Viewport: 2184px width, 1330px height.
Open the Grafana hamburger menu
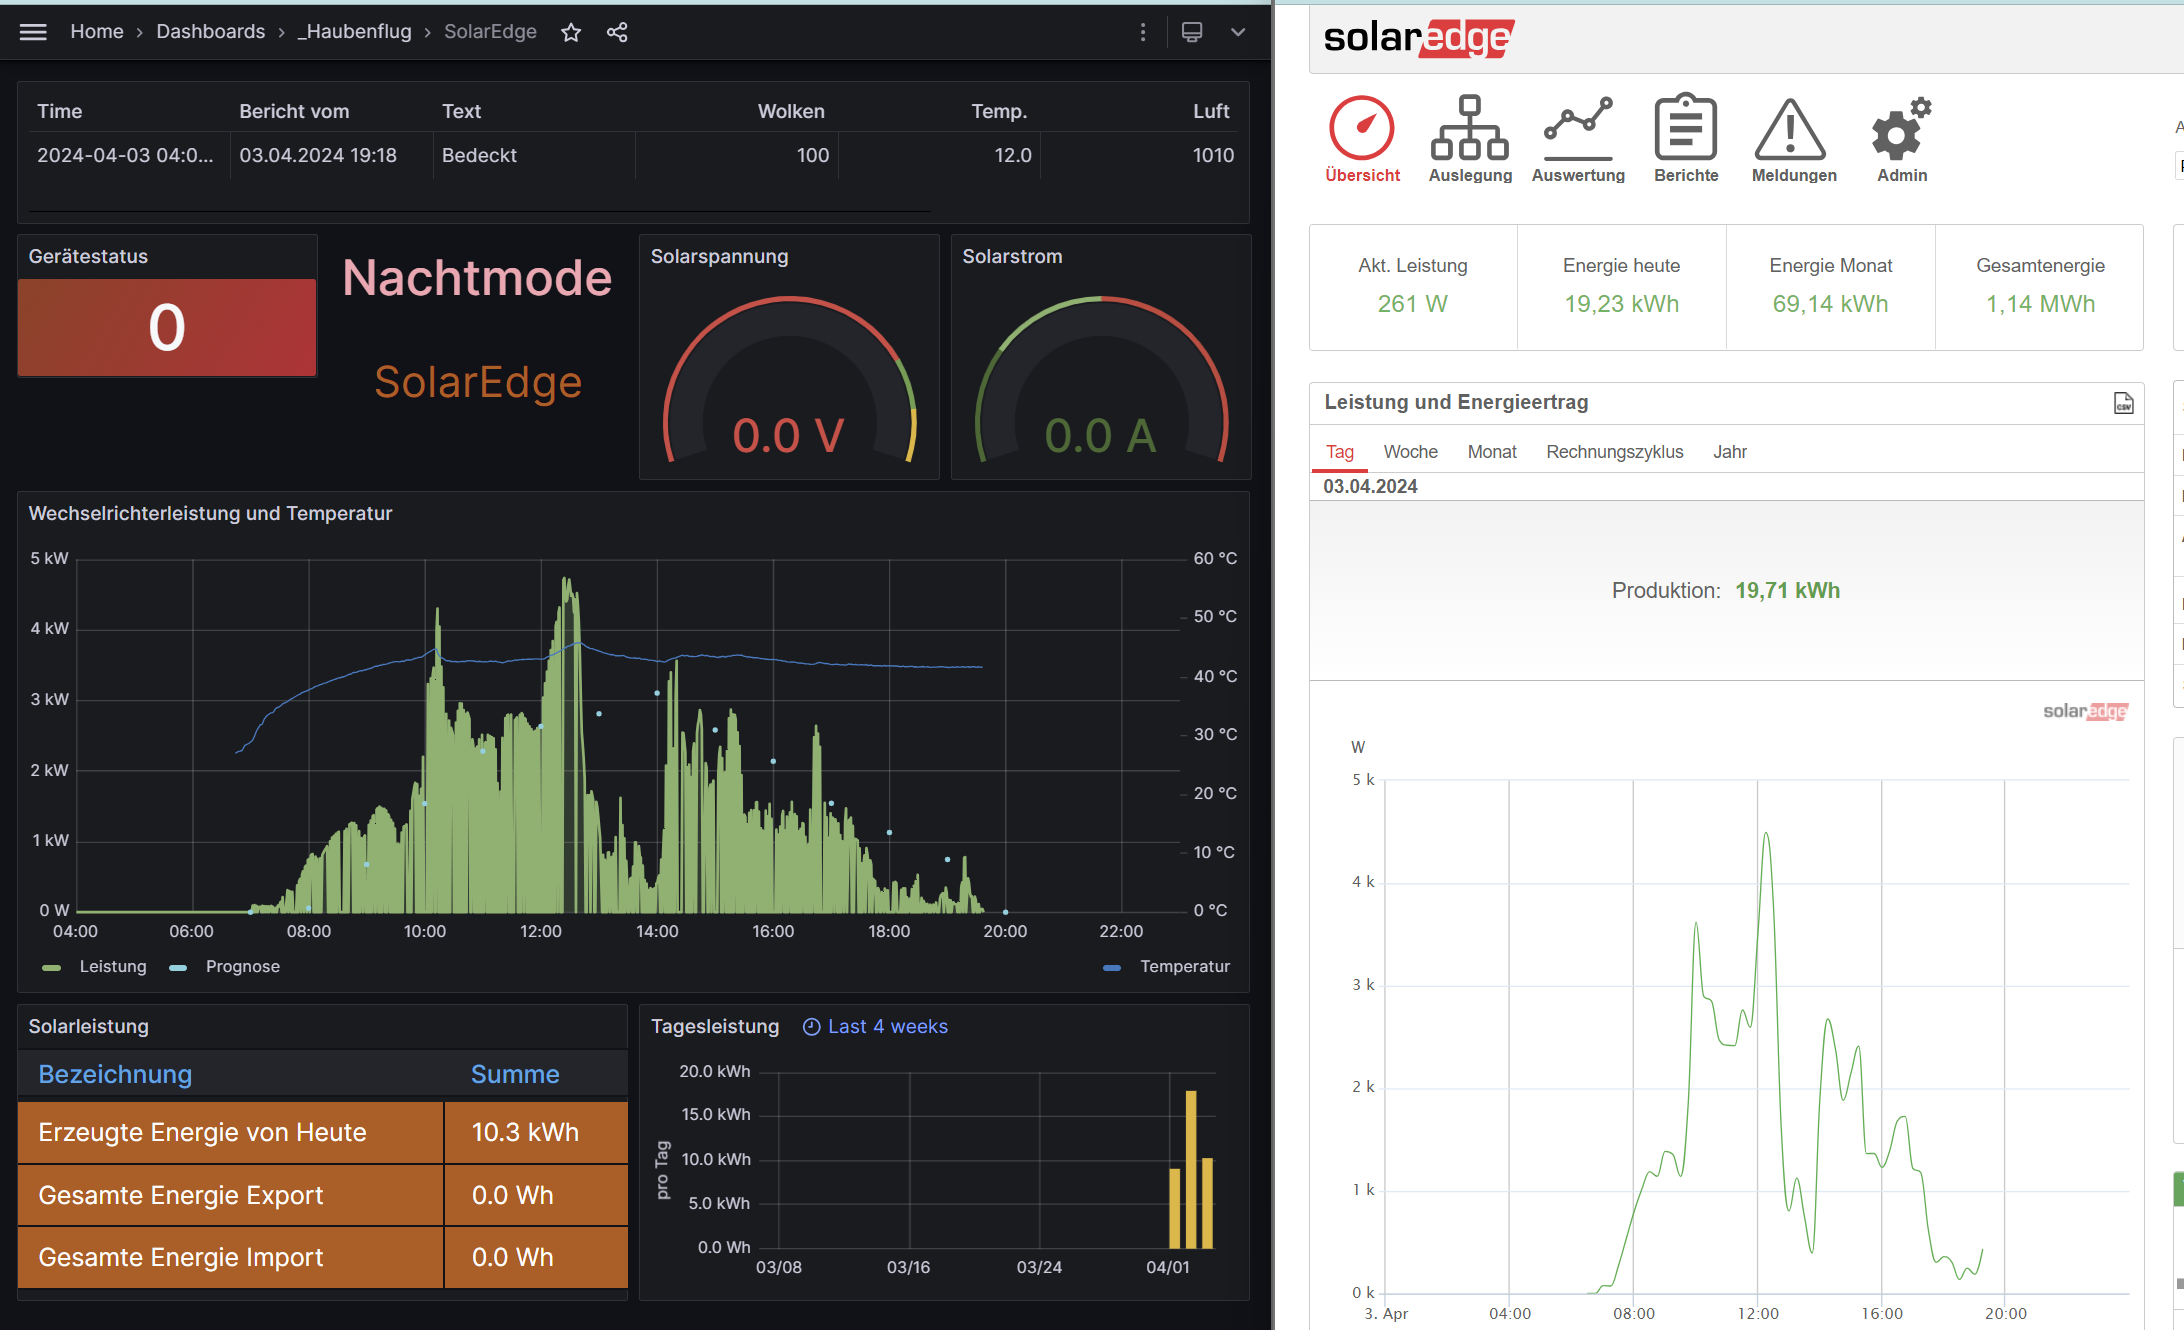33,32
